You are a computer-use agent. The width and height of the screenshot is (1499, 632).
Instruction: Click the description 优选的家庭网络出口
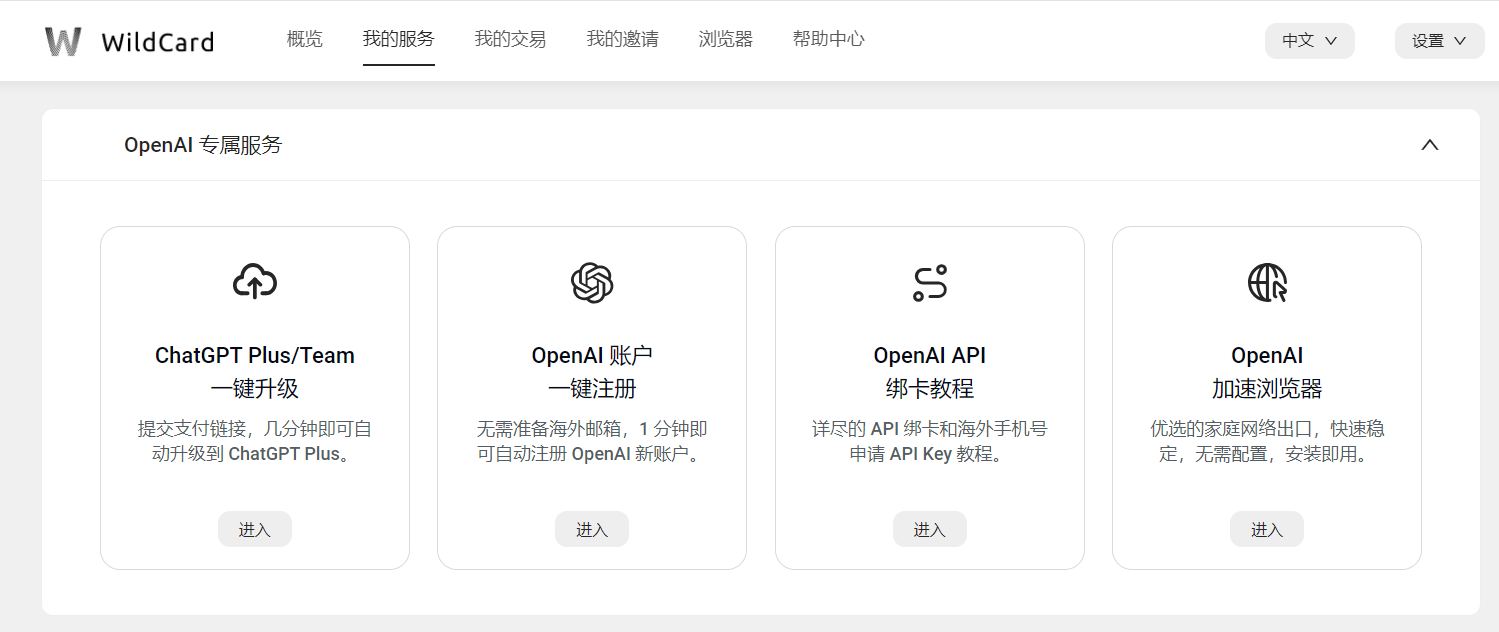click(x=1267, y=442)
